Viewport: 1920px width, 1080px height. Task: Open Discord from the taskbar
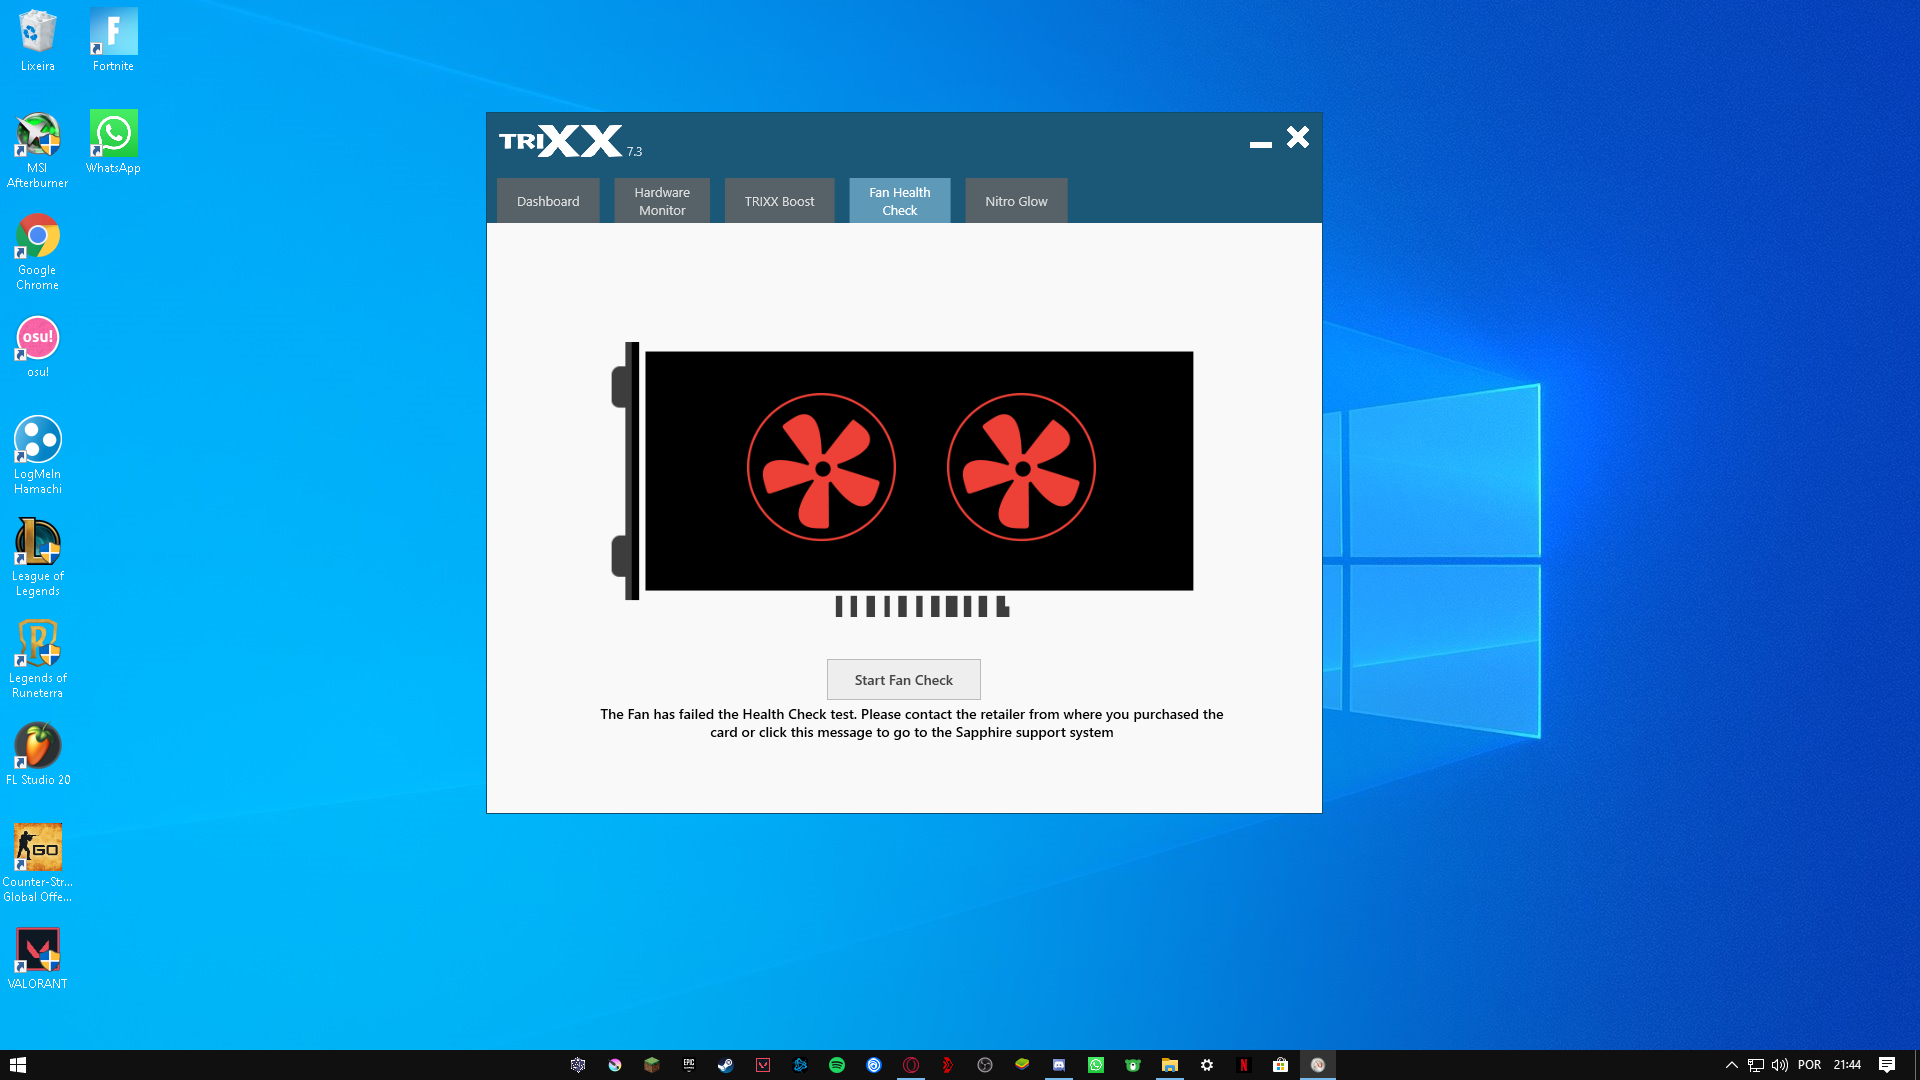1059,1065
